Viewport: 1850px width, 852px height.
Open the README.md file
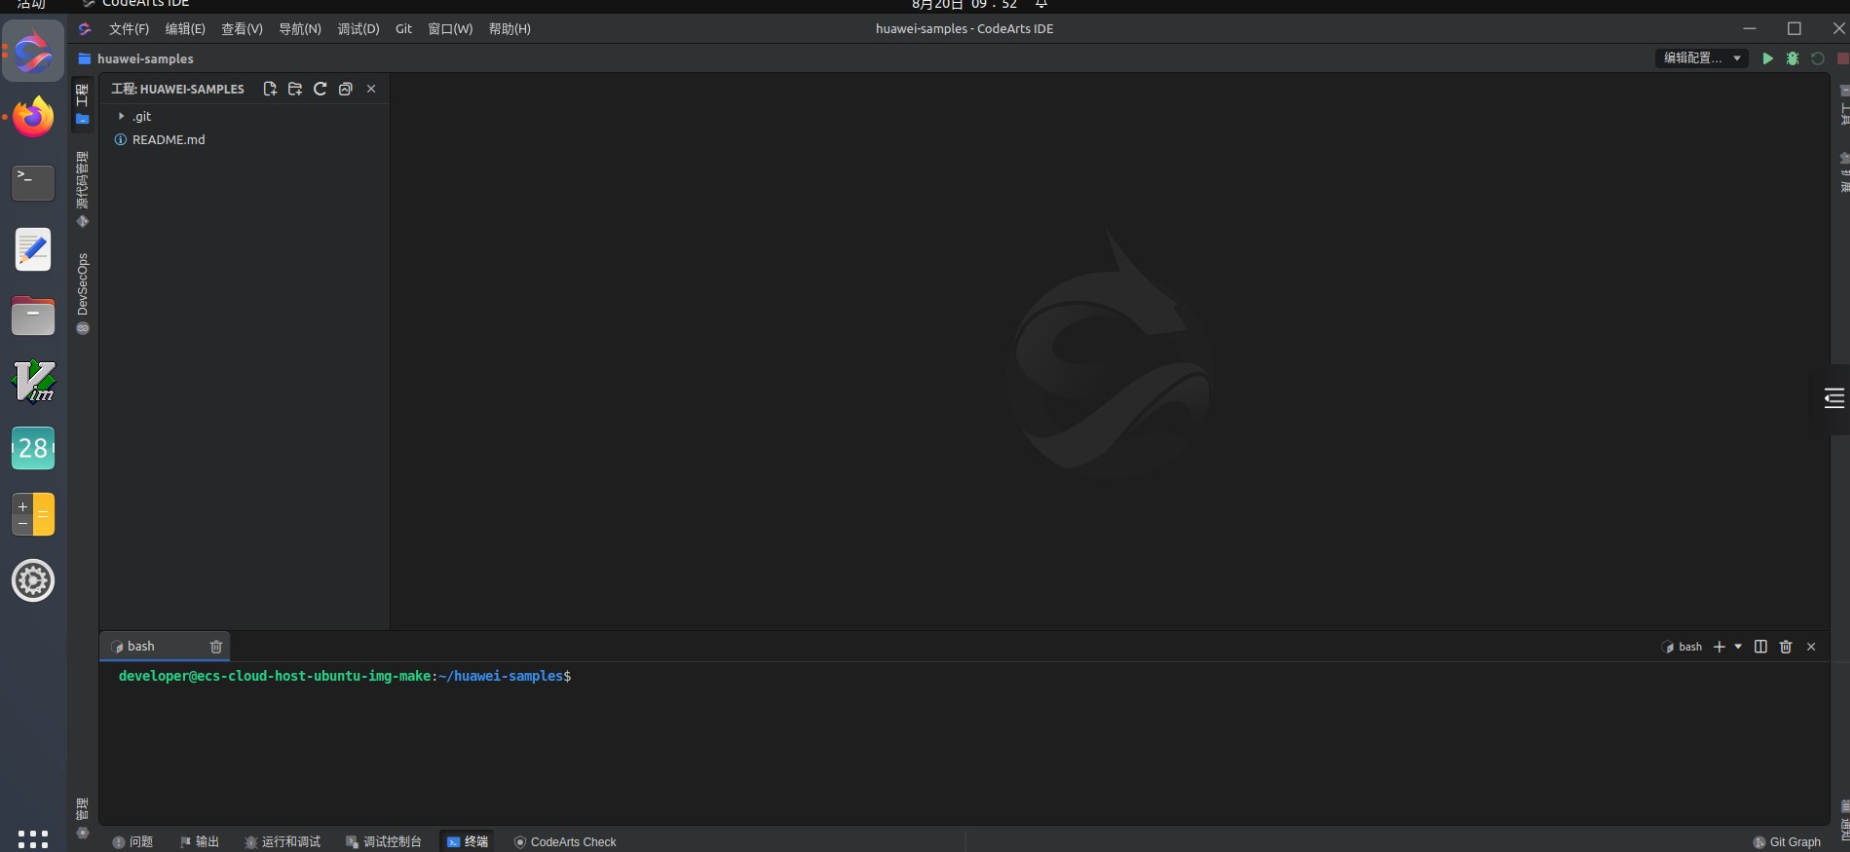click(x=168, y=140)
